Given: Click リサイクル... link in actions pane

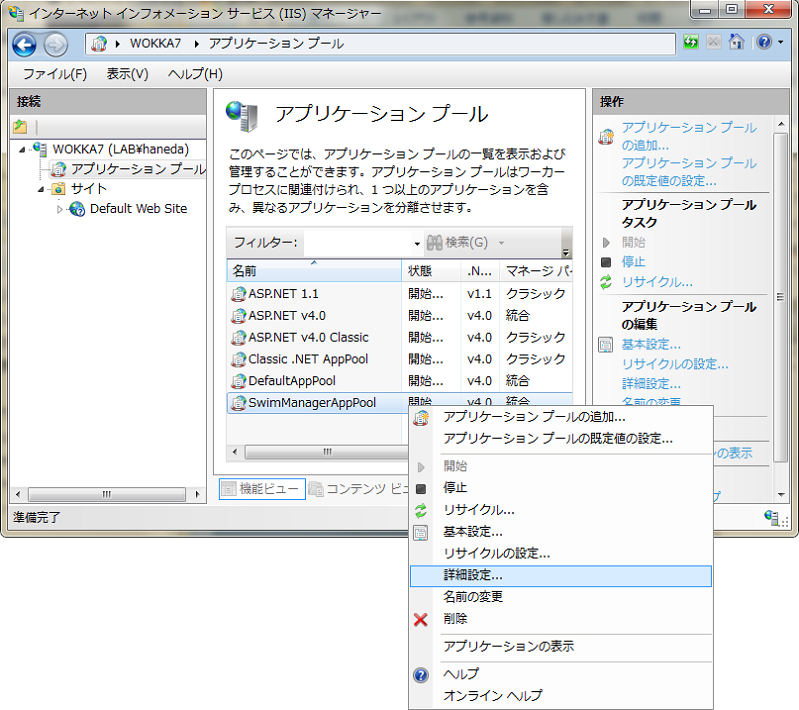Looking at the screenshot, I should pos(657,282).
